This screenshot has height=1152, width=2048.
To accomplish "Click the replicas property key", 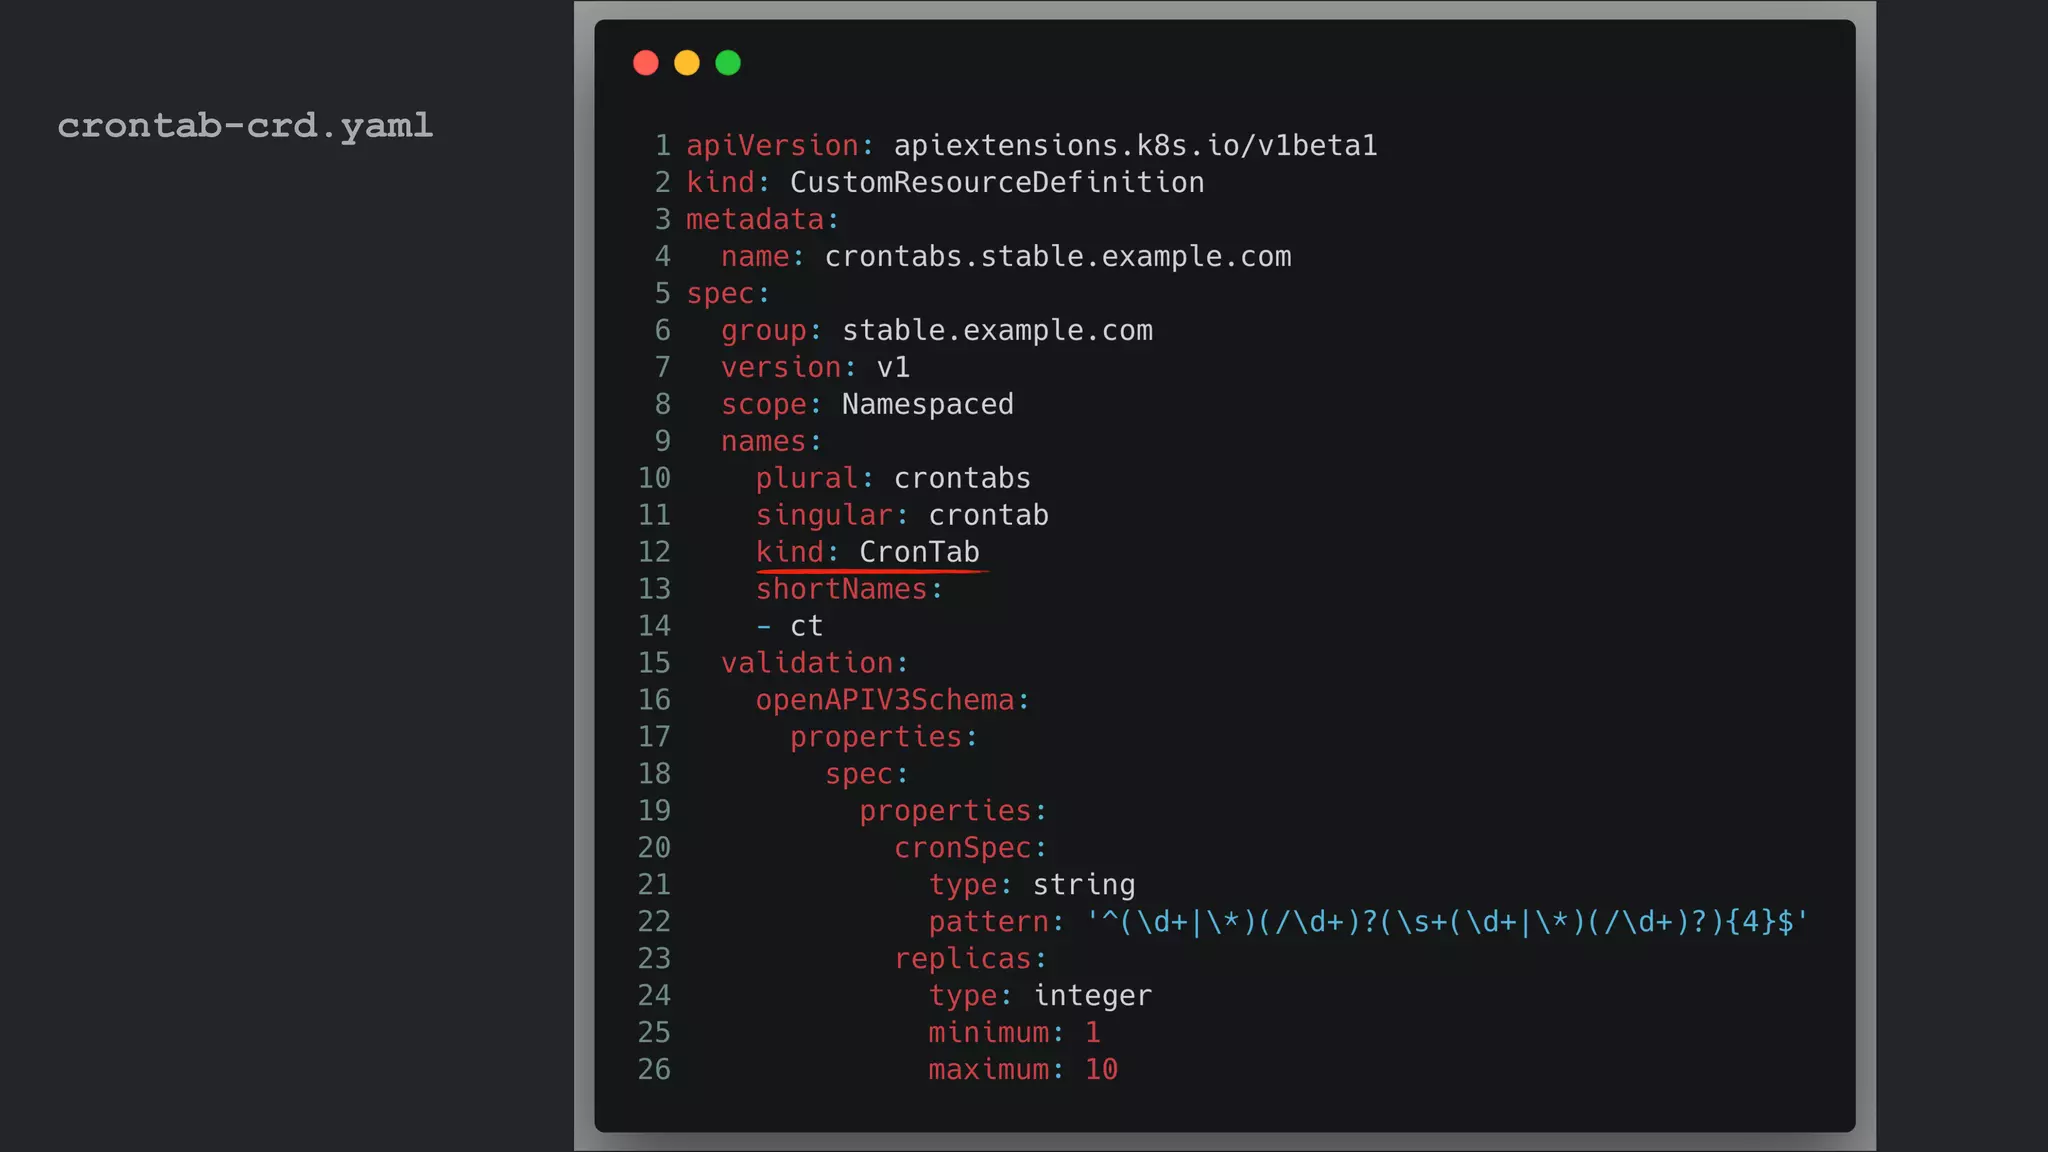I will (962, 959).
